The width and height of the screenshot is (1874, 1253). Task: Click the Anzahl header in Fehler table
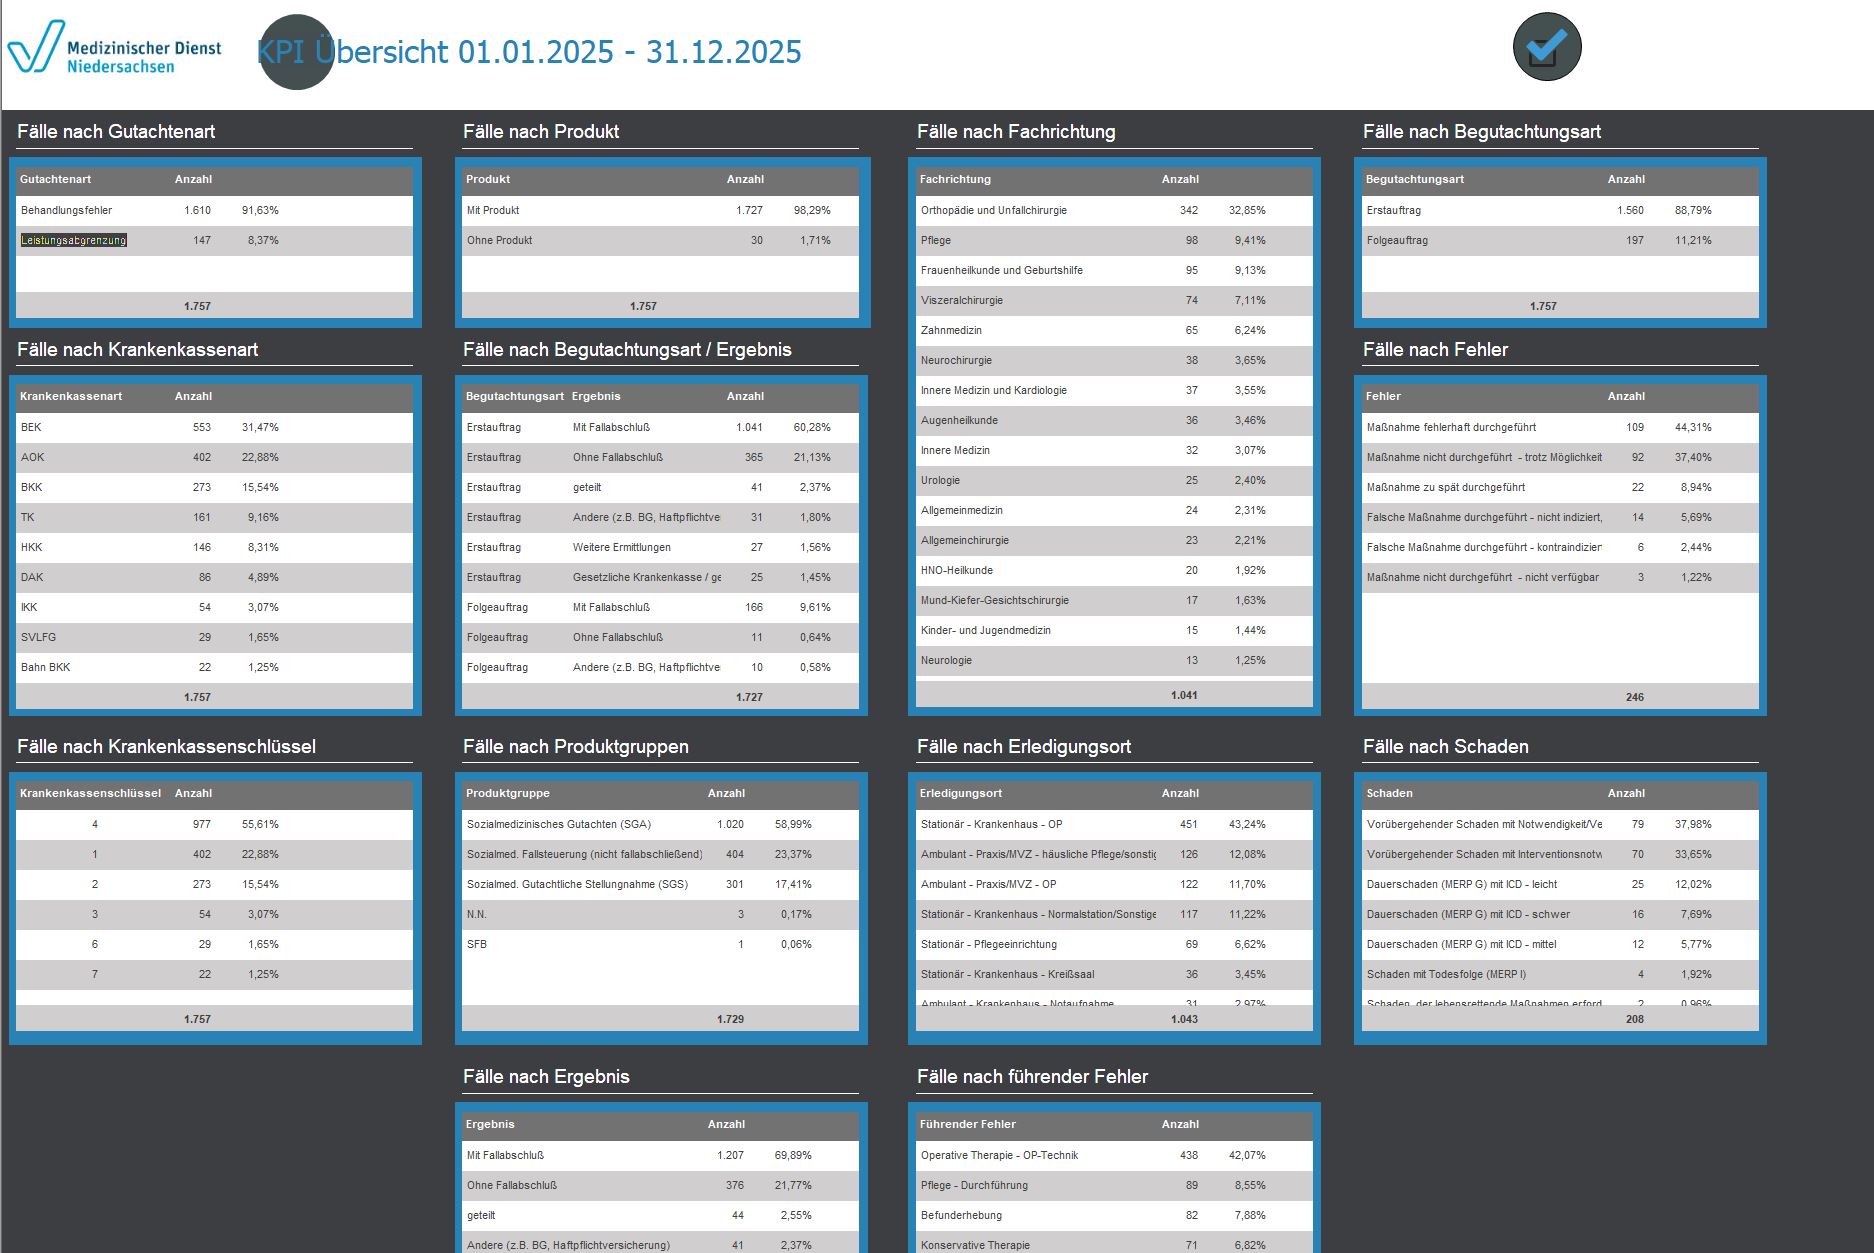point(1625,396)
